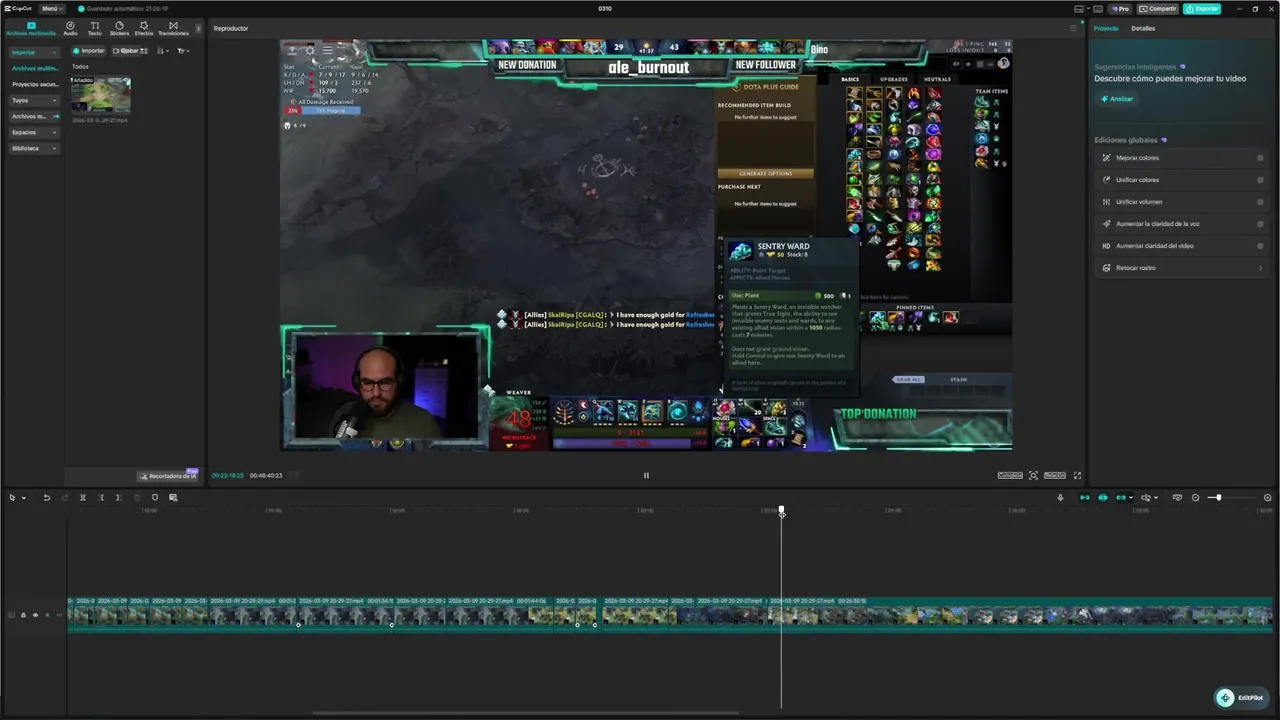Delete right of playhead

(x=118, y=497)
